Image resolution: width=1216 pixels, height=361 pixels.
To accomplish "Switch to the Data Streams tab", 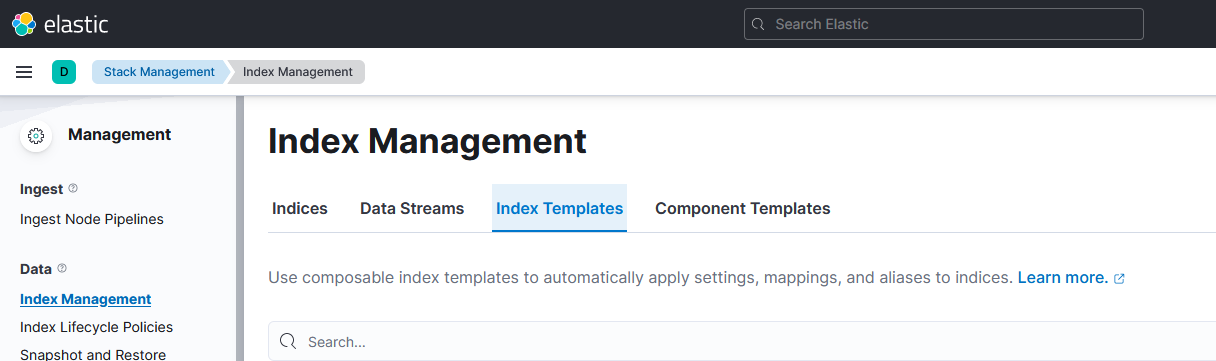I will [x=412, y=208].
